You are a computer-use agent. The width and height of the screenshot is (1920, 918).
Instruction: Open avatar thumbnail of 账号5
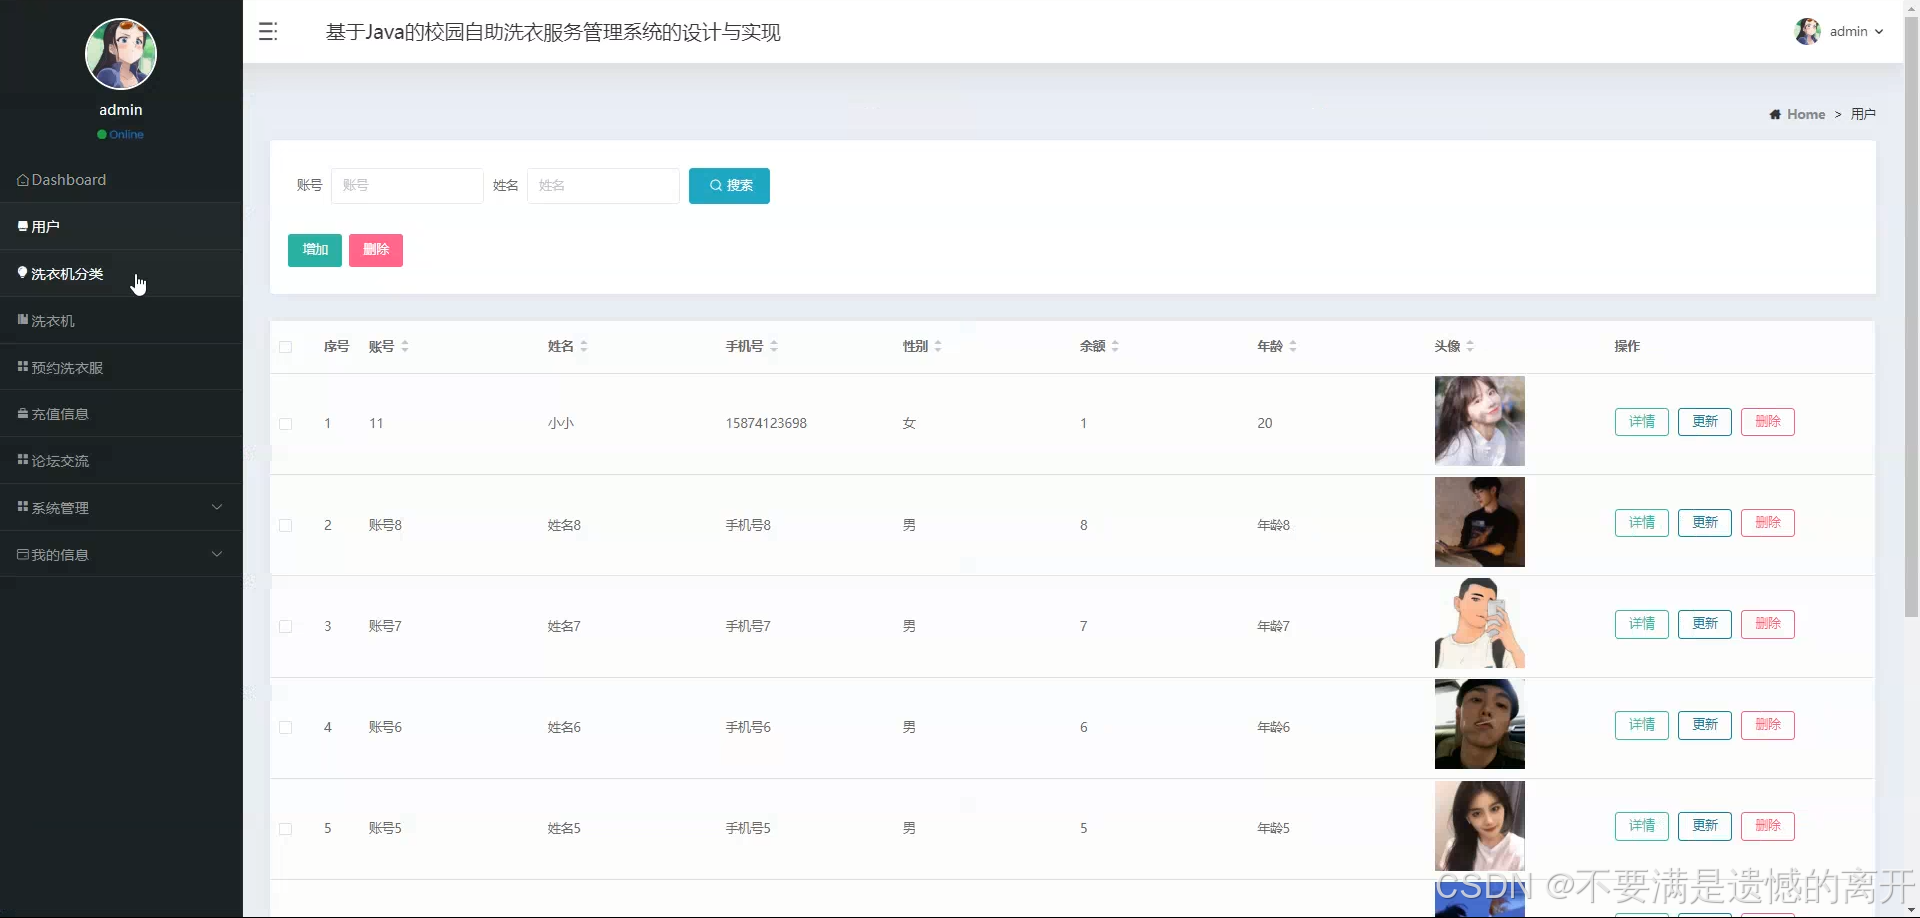1480,825
